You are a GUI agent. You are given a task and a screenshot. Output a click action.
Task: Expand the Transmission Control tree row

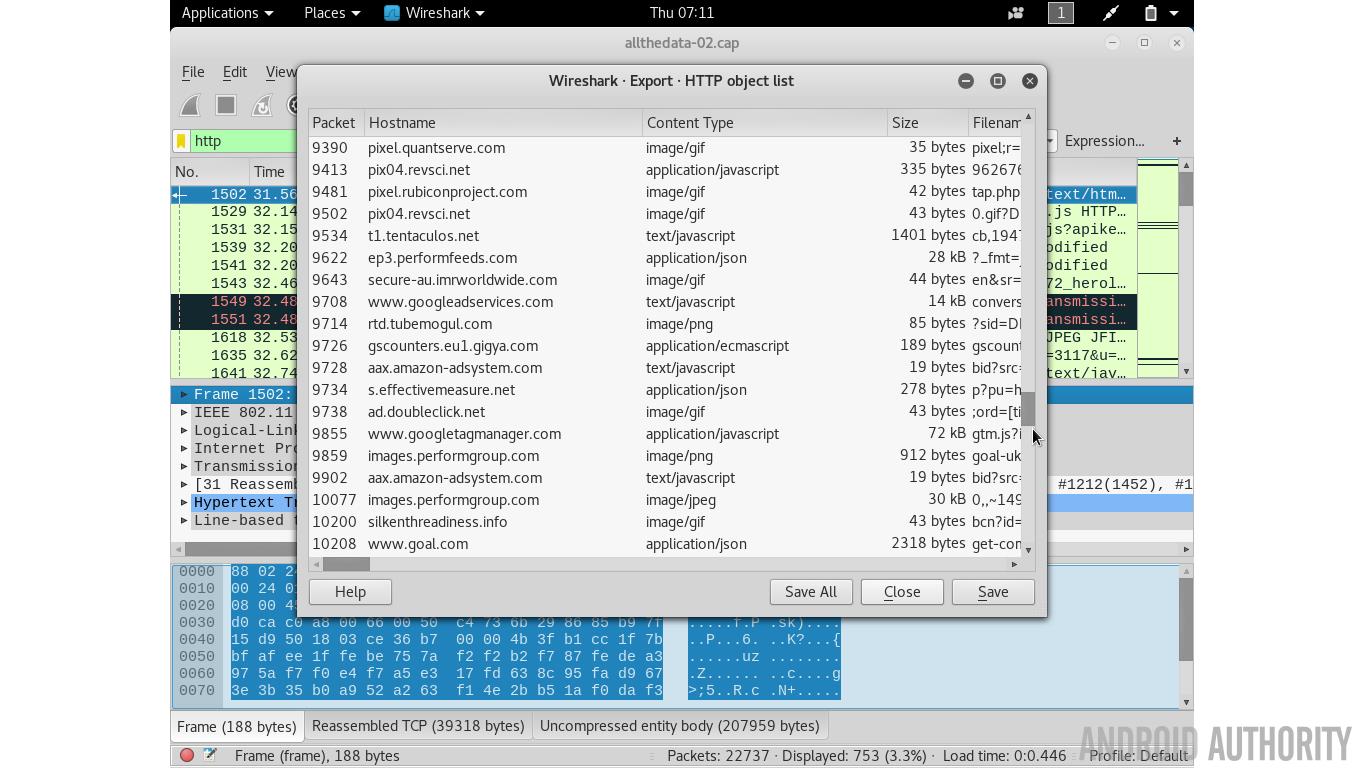tap(184, 466)
